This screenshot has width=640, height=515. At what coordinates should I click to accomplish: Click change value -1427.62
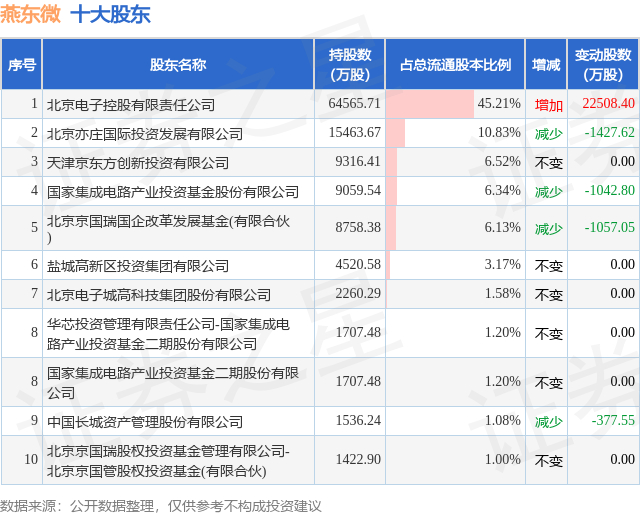point(609,132)
